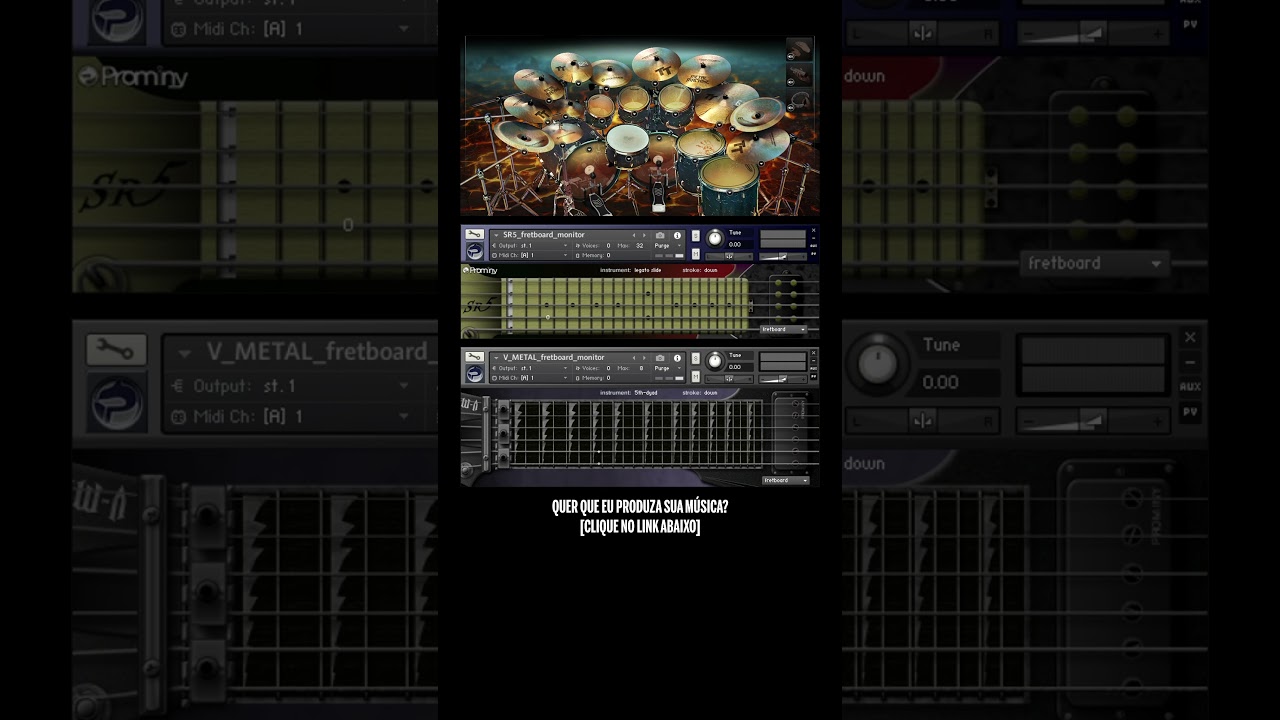Click the 'QUER QUE EU PRODUZA SUA MÚSICA?' caption
The image size is (1280, 720).
click(640, 507)
